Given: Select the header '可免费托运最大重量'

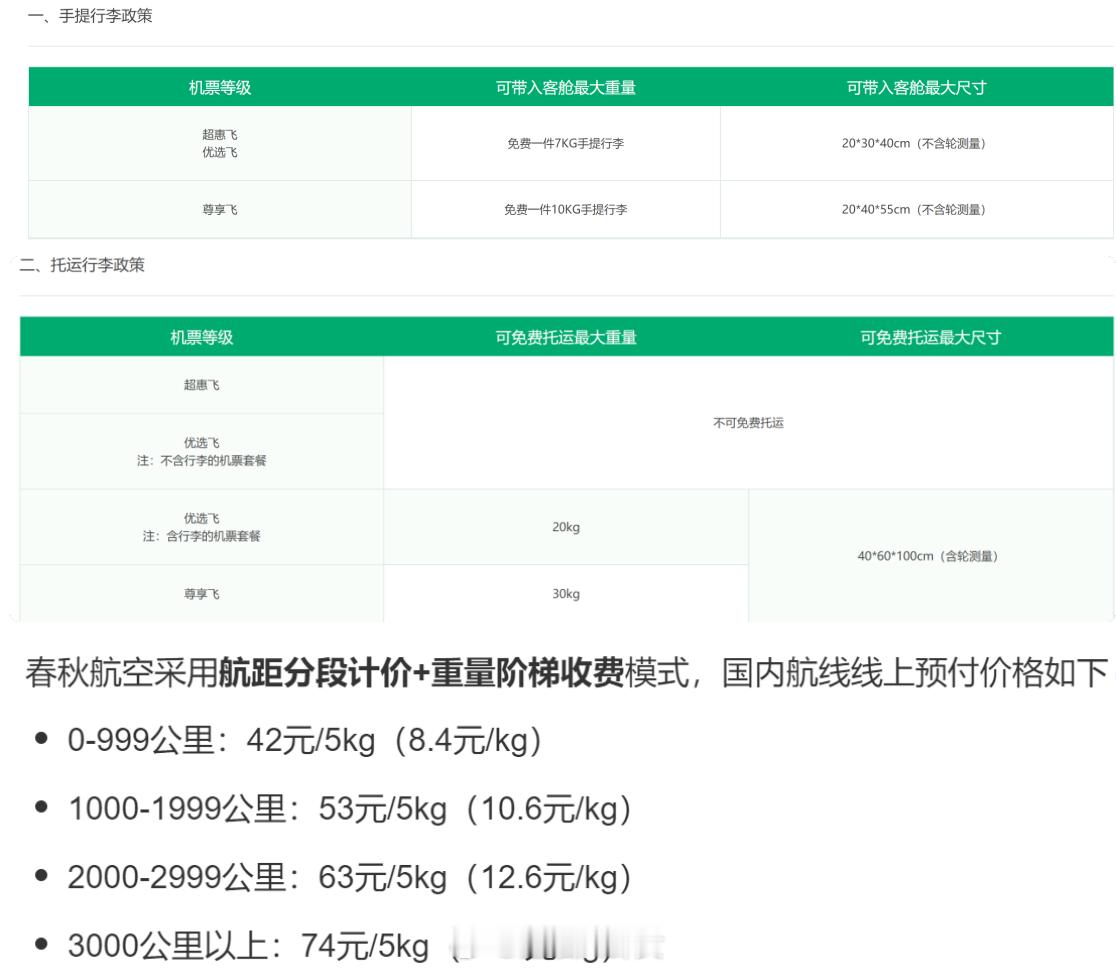Looking at the screenshot, I should tap(566, 337).
